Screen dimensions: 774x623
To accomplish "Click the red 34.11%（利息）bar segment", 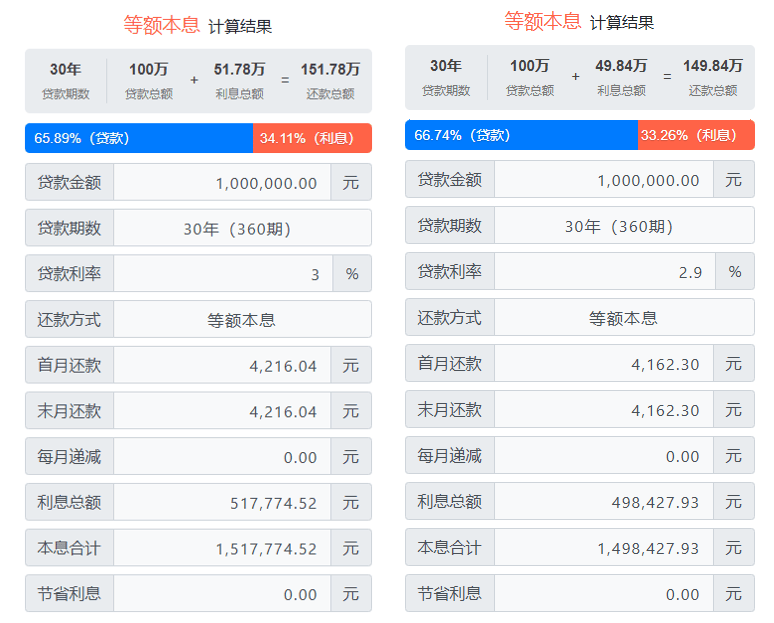I will 312,138.
